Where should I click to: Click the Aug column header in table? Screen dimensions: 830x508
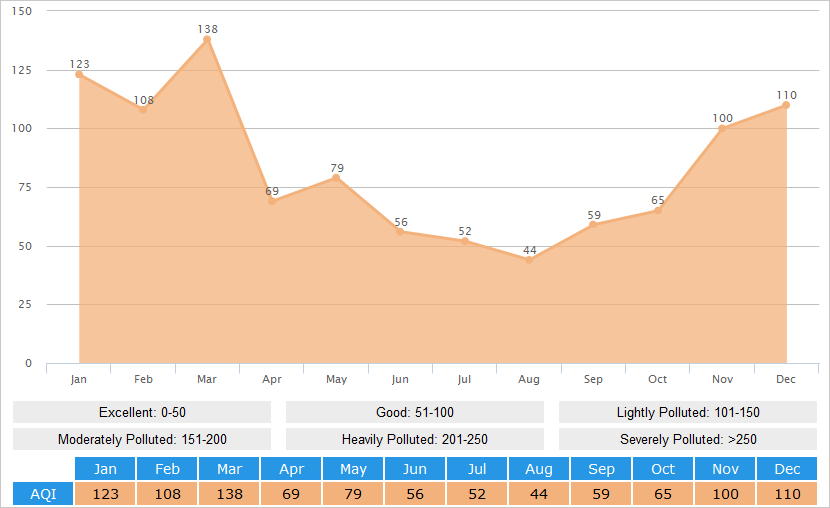tap(539, 469)
